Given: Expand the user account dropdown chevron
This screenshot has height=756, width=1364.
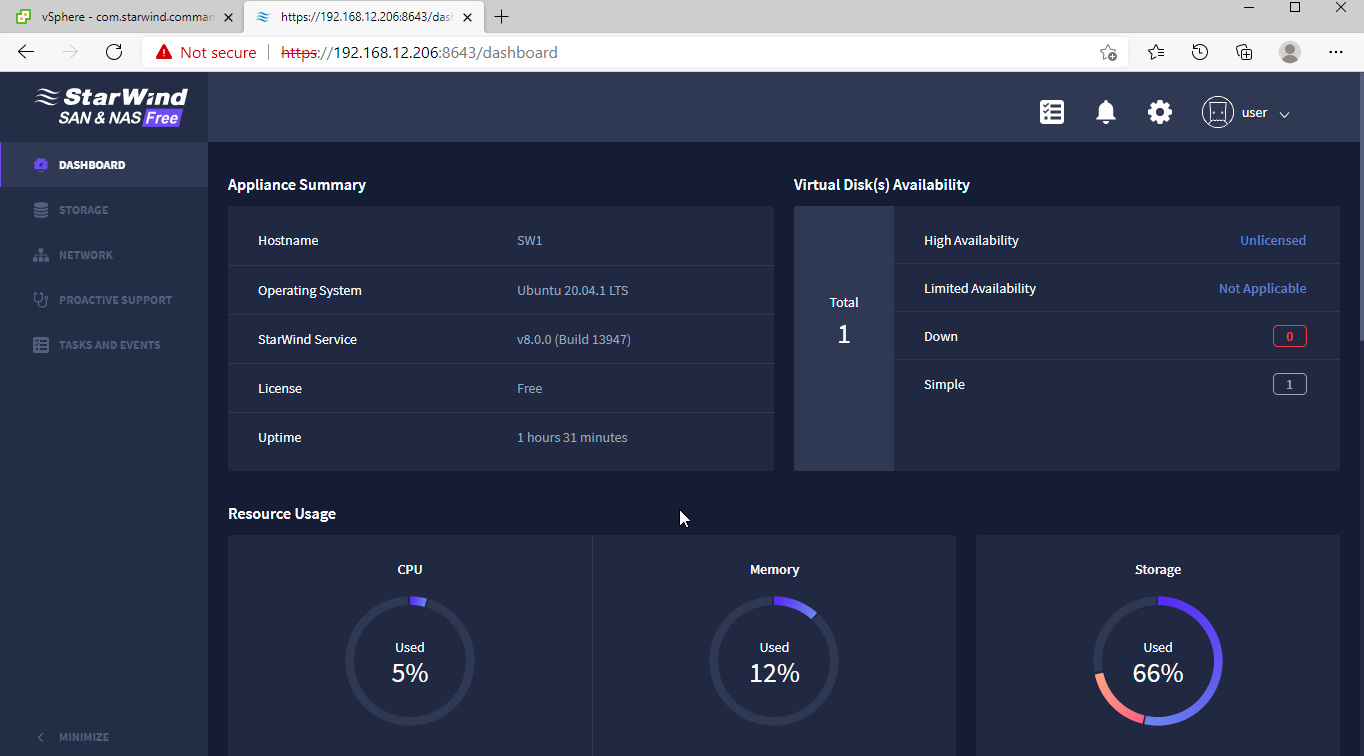Looking at the screenshot, I should (1285, 114).
